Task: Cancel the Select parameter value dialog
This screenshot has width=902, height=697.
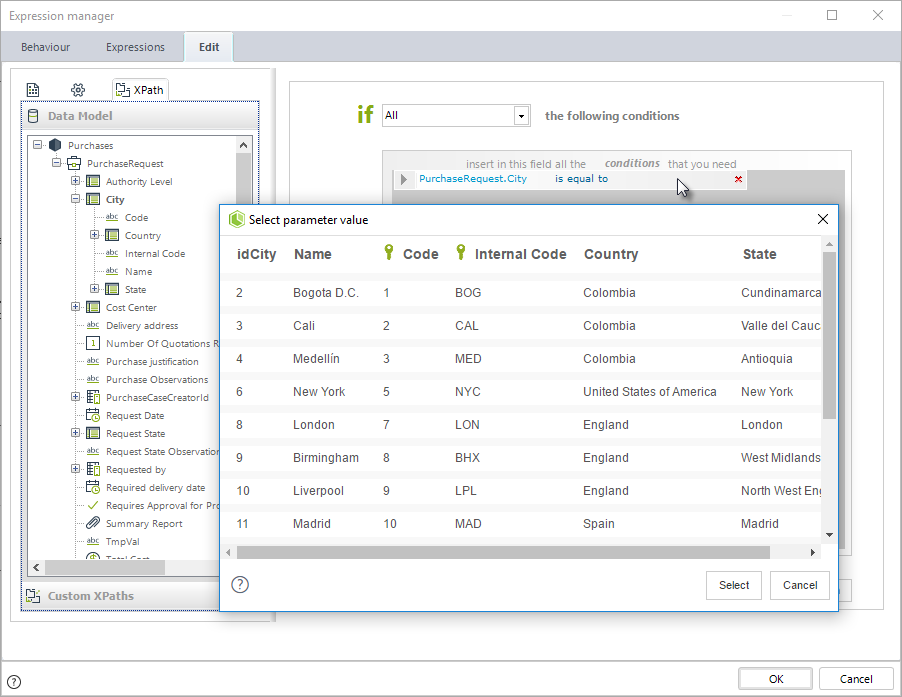Action: tap(800, 585)
